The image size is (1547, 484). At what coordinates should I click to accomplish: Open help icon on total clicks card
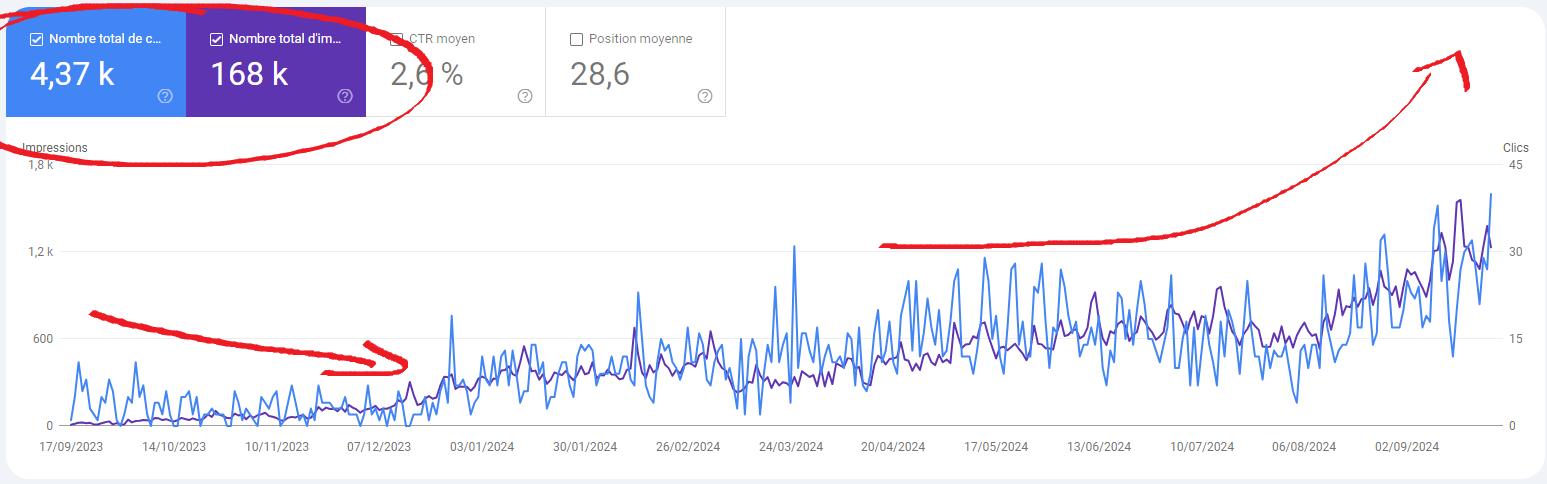pyautogui.click(x=165, y=96)
